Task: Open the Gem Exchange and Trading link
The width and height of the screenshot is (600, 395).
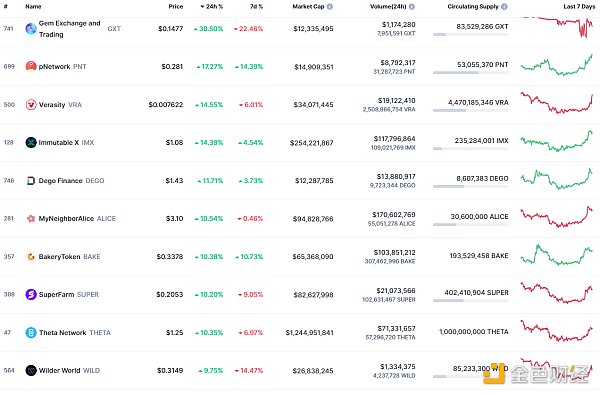Action: 69,29
